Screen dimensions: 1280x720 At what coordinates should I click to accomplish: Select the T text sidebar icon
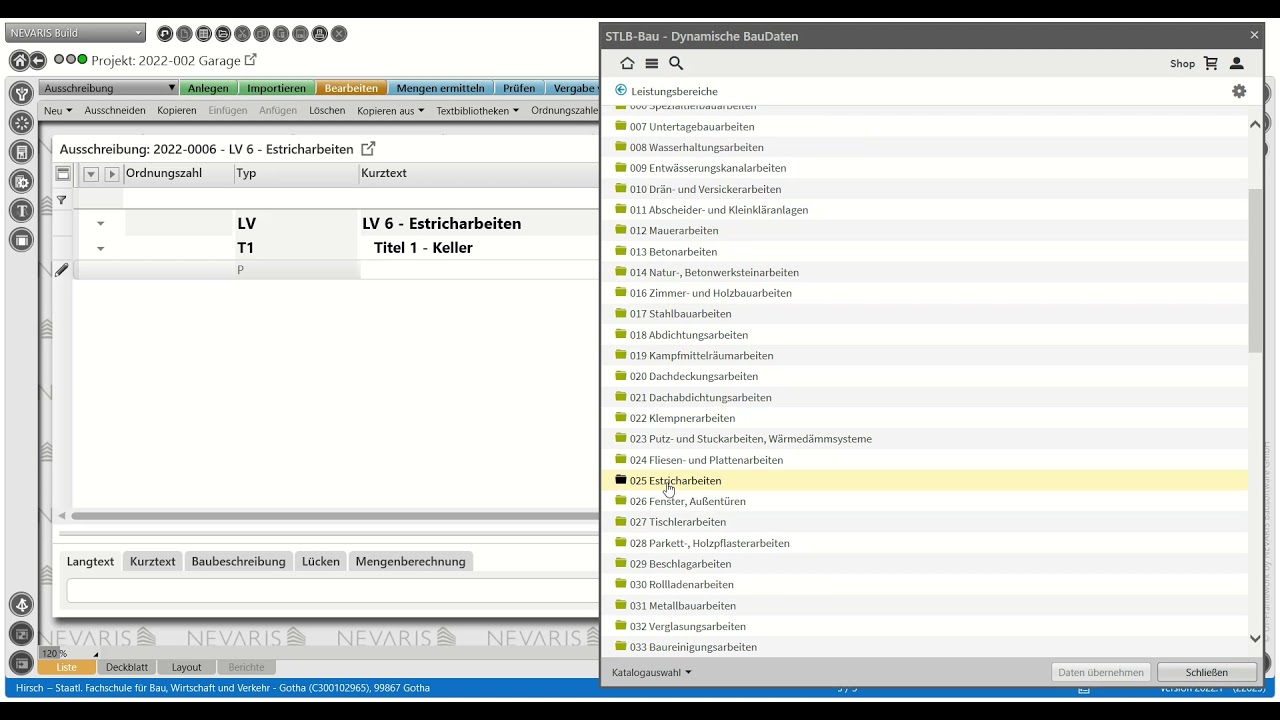coord(21,211)
